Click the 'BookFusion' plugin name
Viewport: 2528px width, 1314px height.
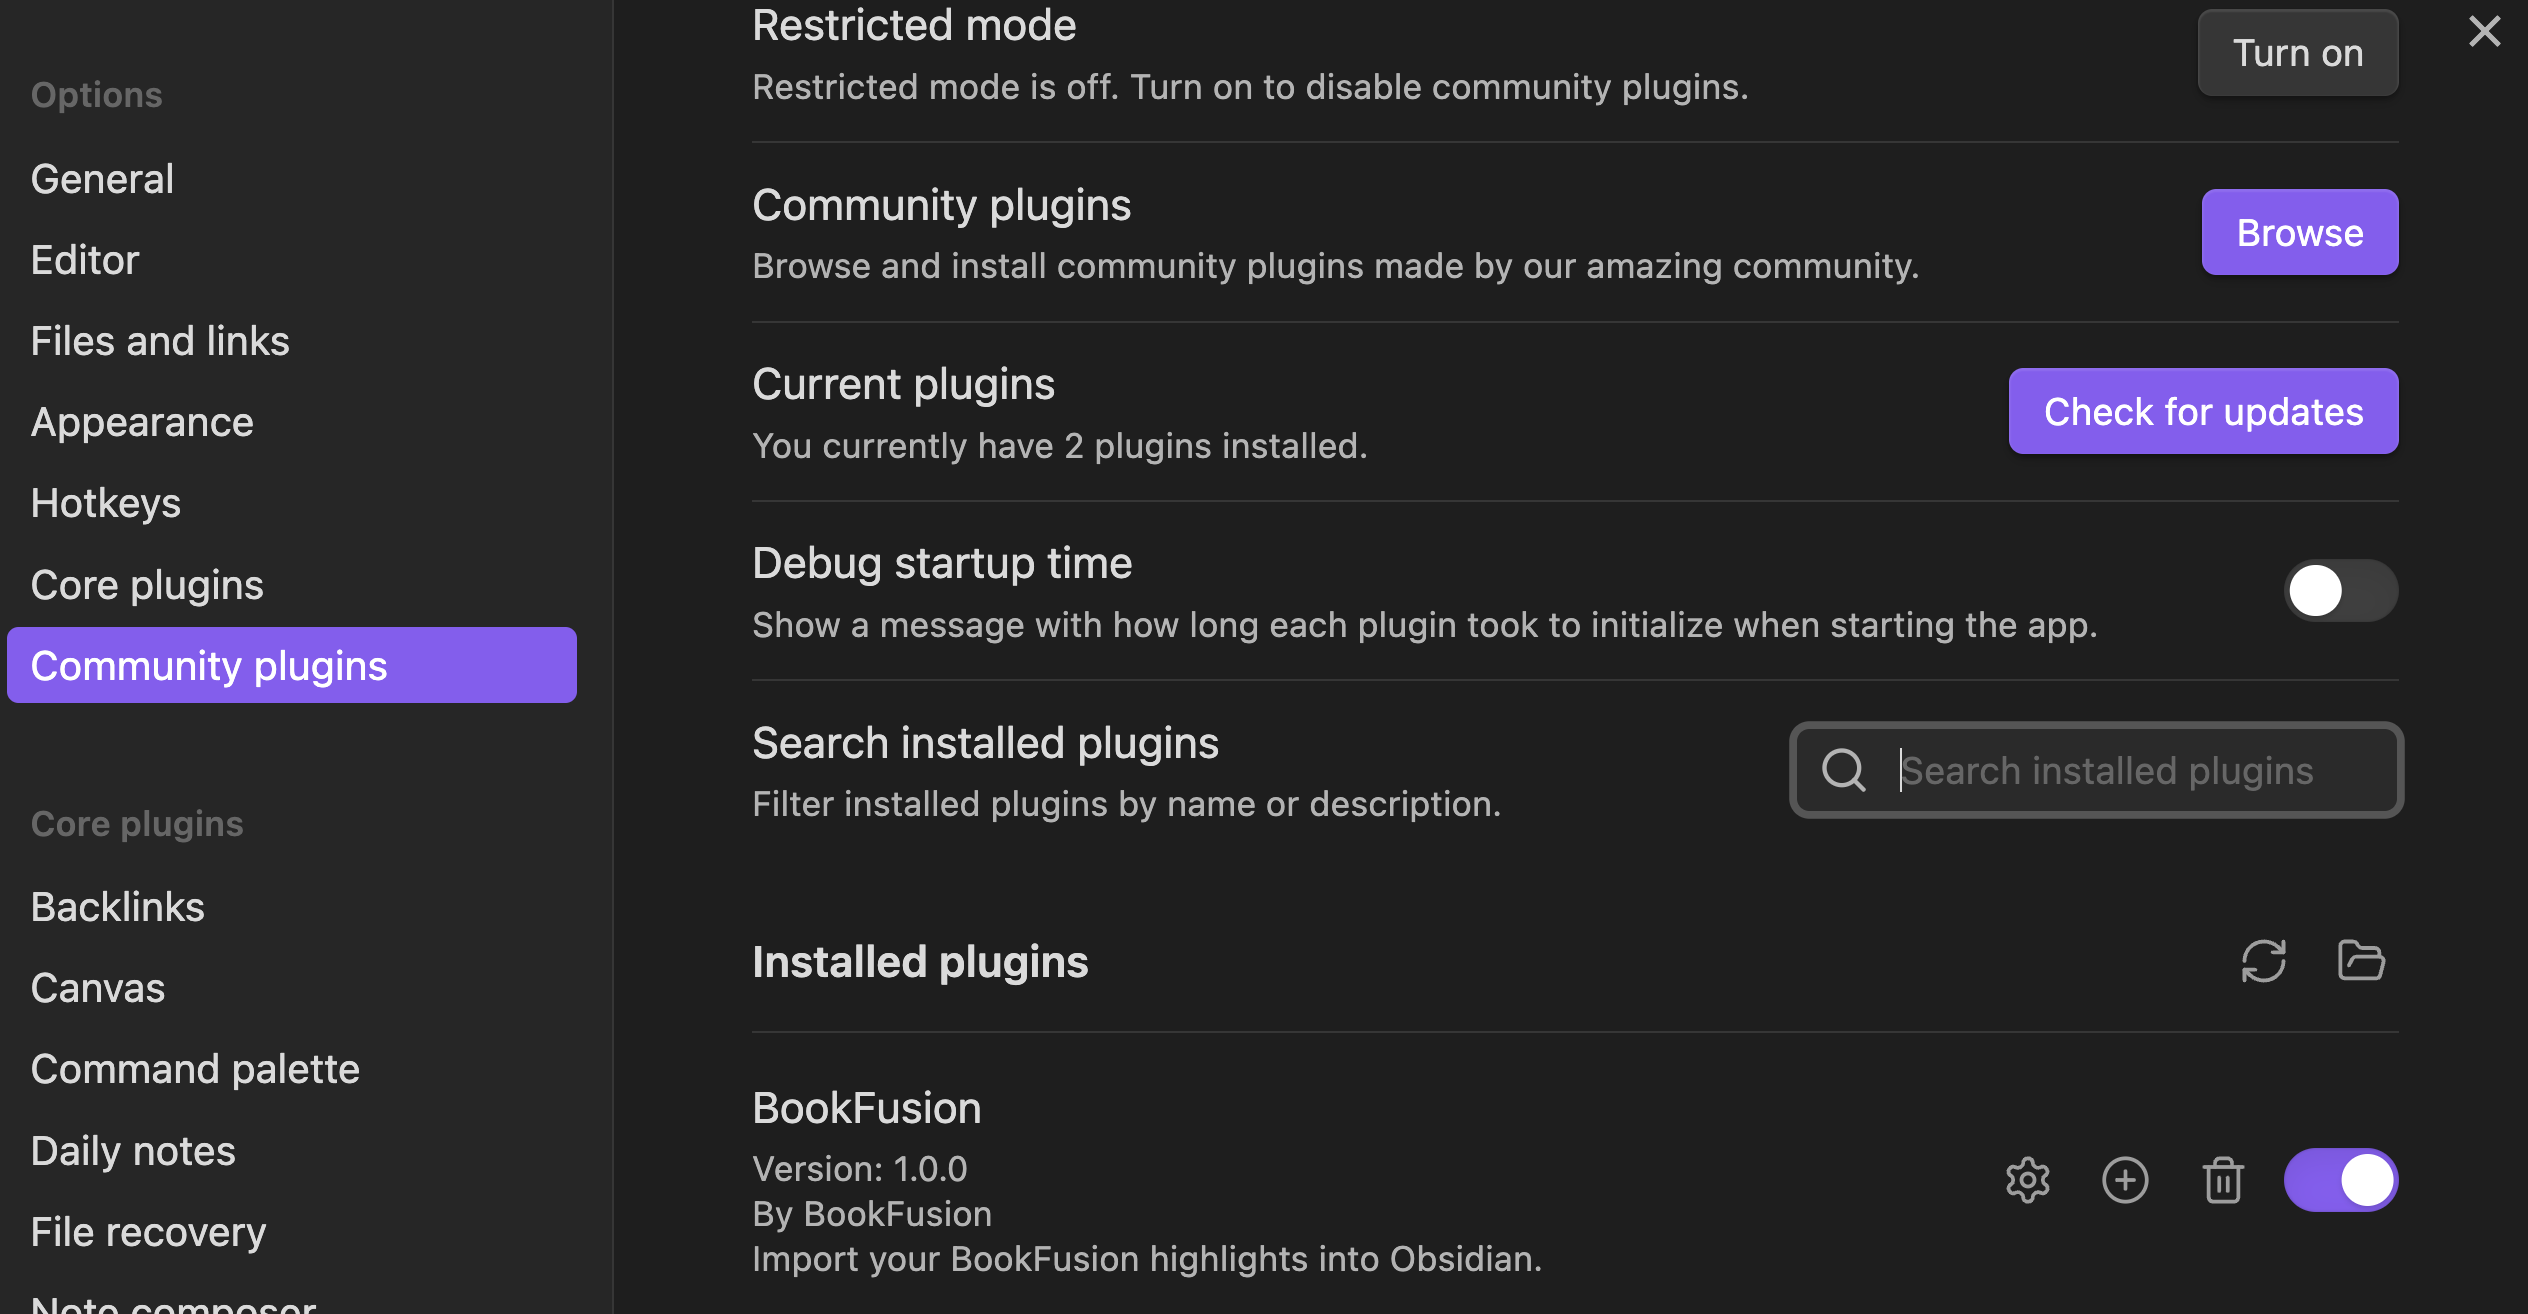[x=866, y=1108]
